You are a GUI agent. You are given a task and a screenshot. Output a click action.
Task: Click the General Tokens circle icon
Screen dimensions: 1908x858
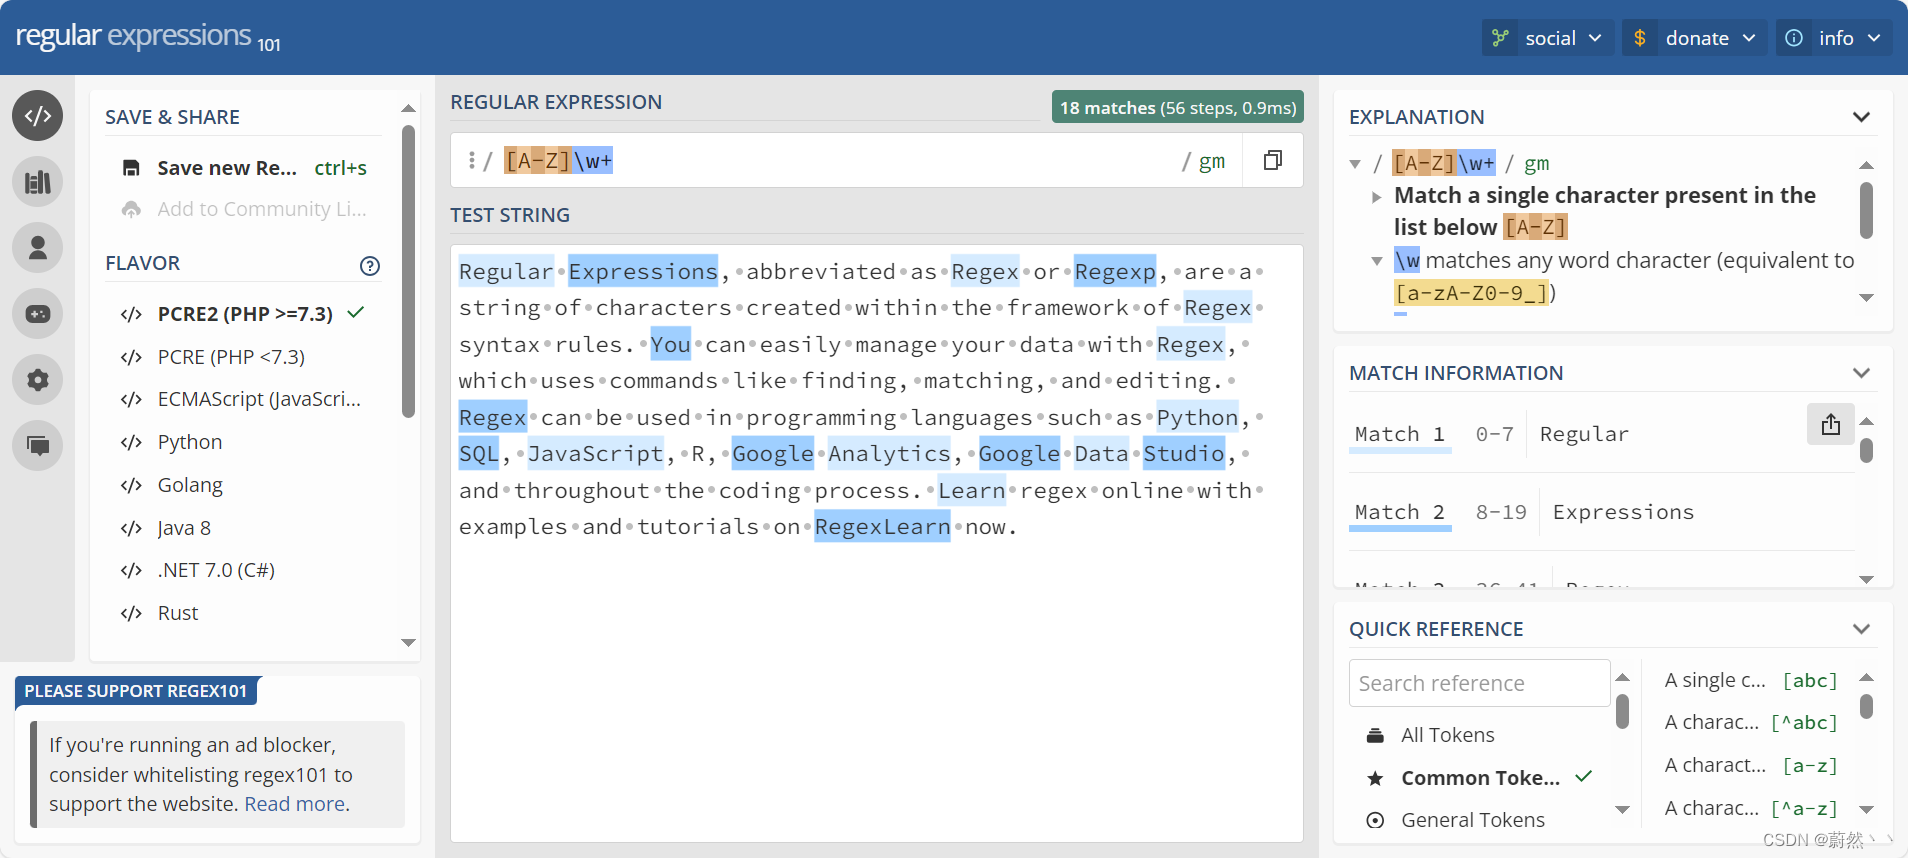pos(1376,820)
